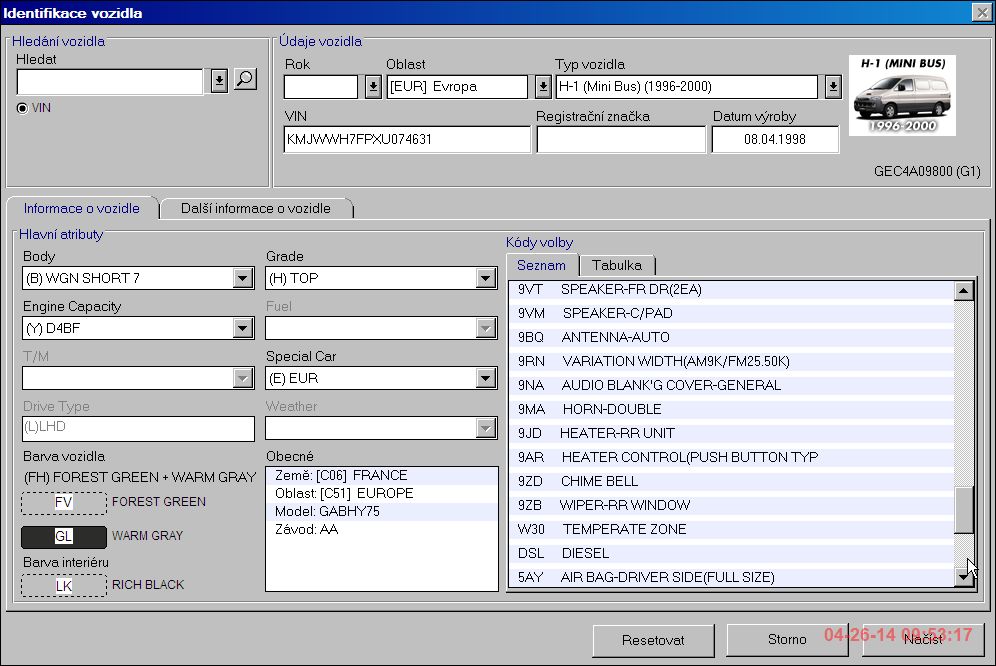Click the VIN field KMJWWH7FPXU074631
The image size is (996, 666).
[x=407, y=139]
